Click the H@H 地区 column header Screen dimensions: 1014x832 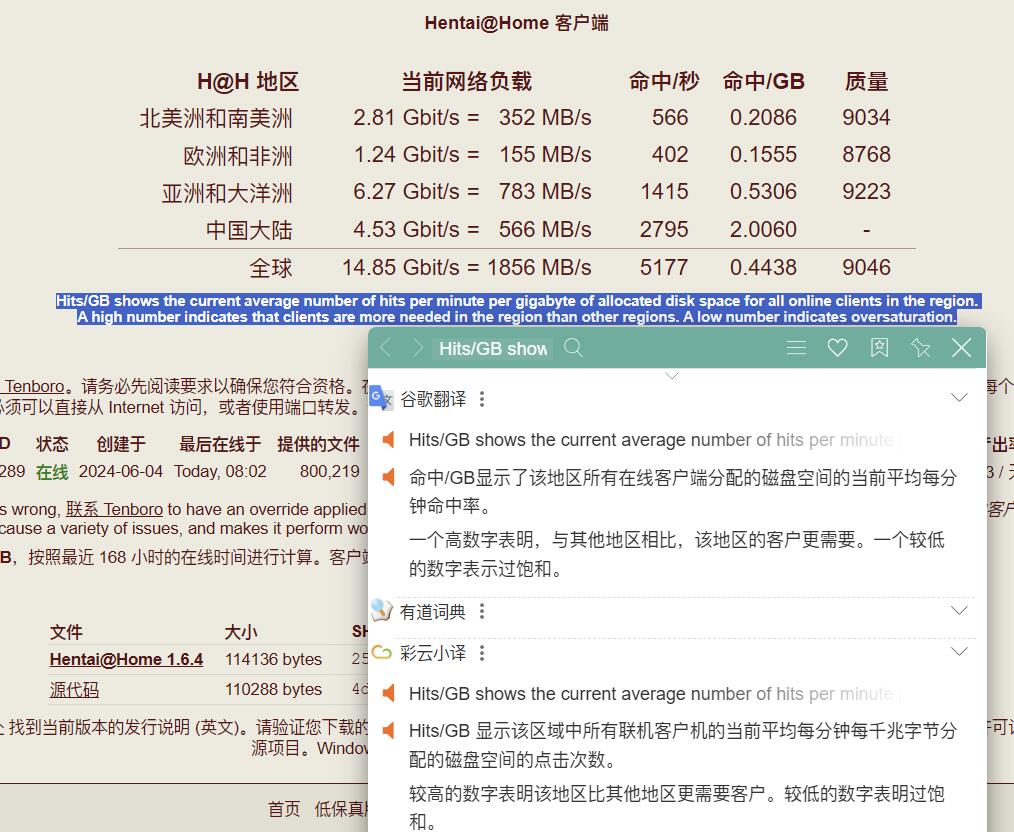[248, 81]
